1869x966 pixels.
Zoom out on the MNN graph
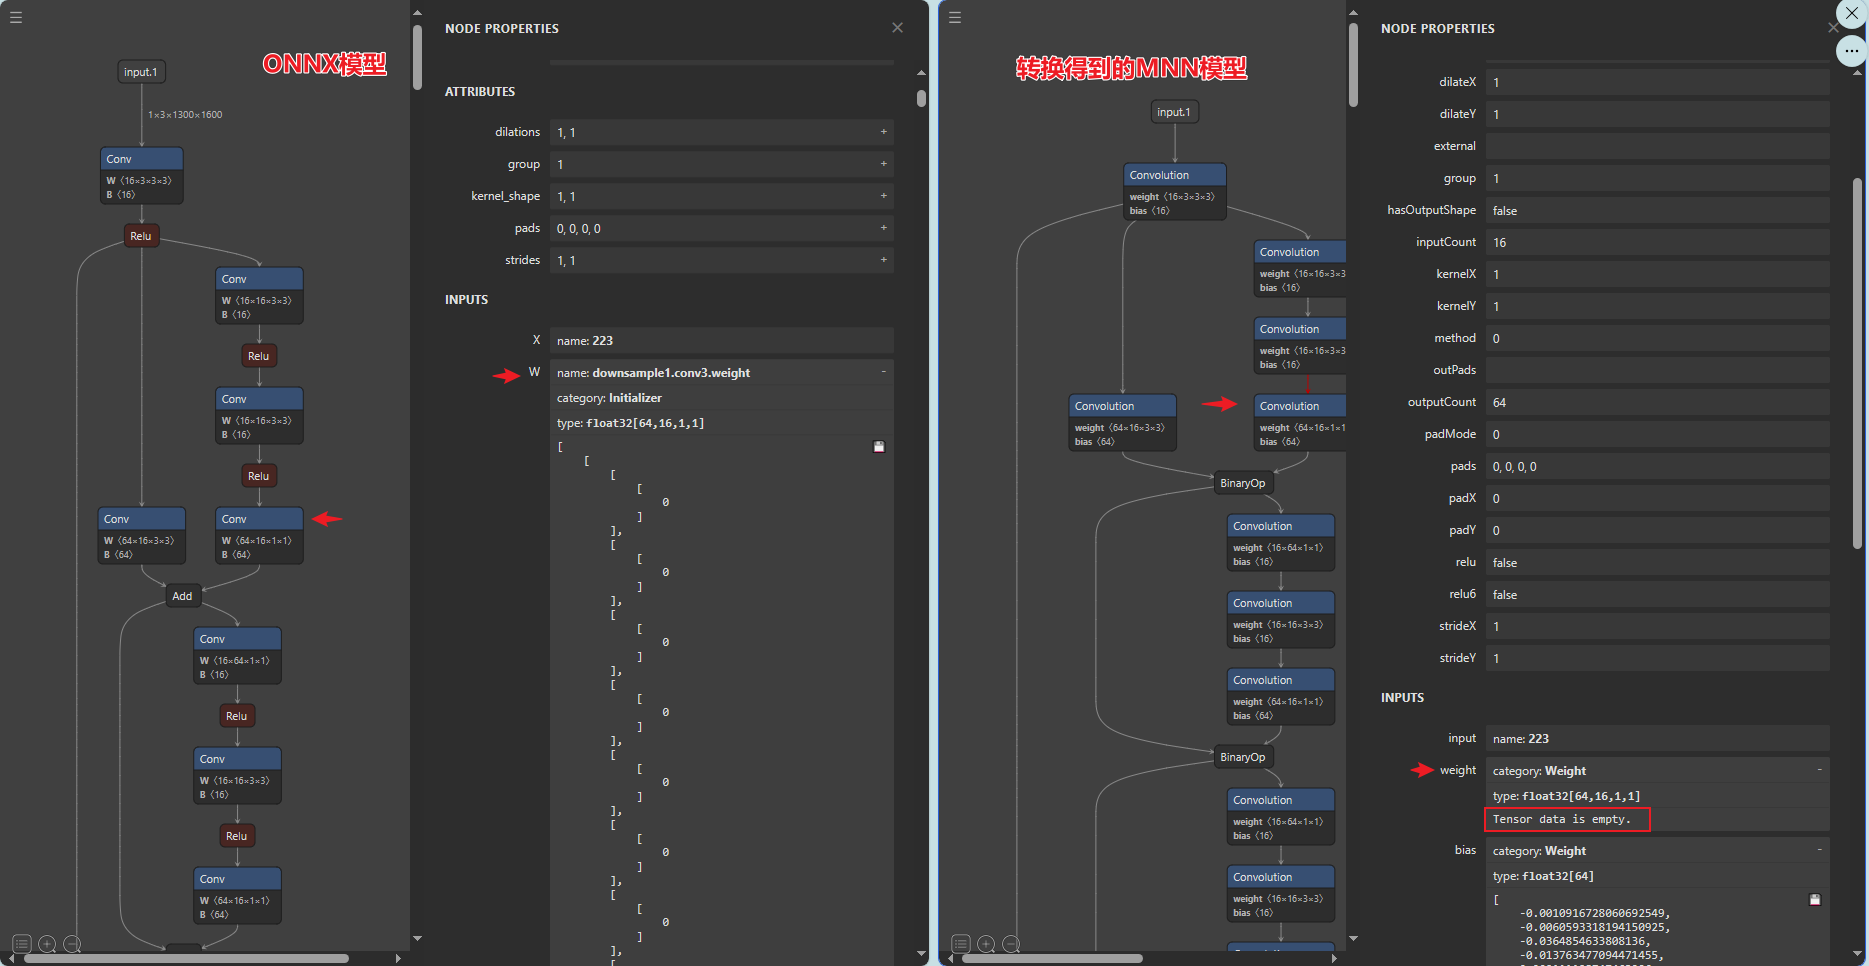(1011, 944)
